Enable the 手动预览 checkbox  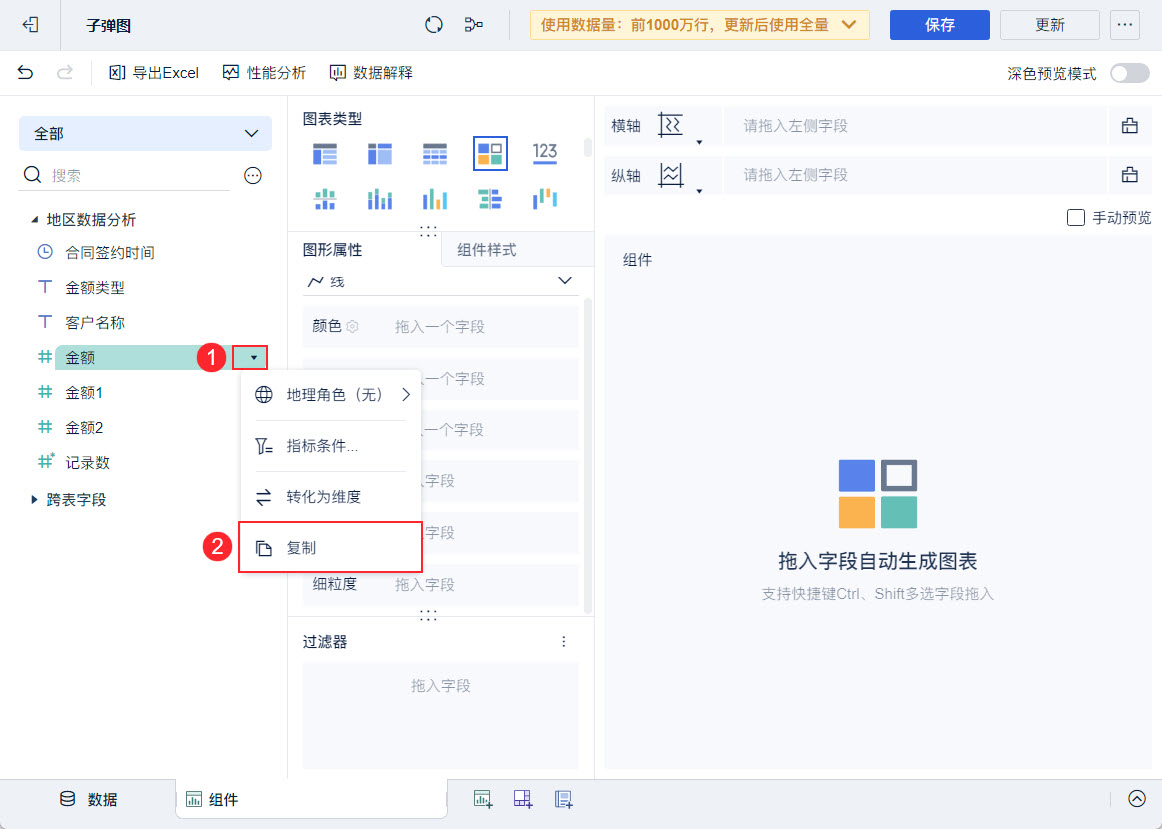tap(1075, 217)
